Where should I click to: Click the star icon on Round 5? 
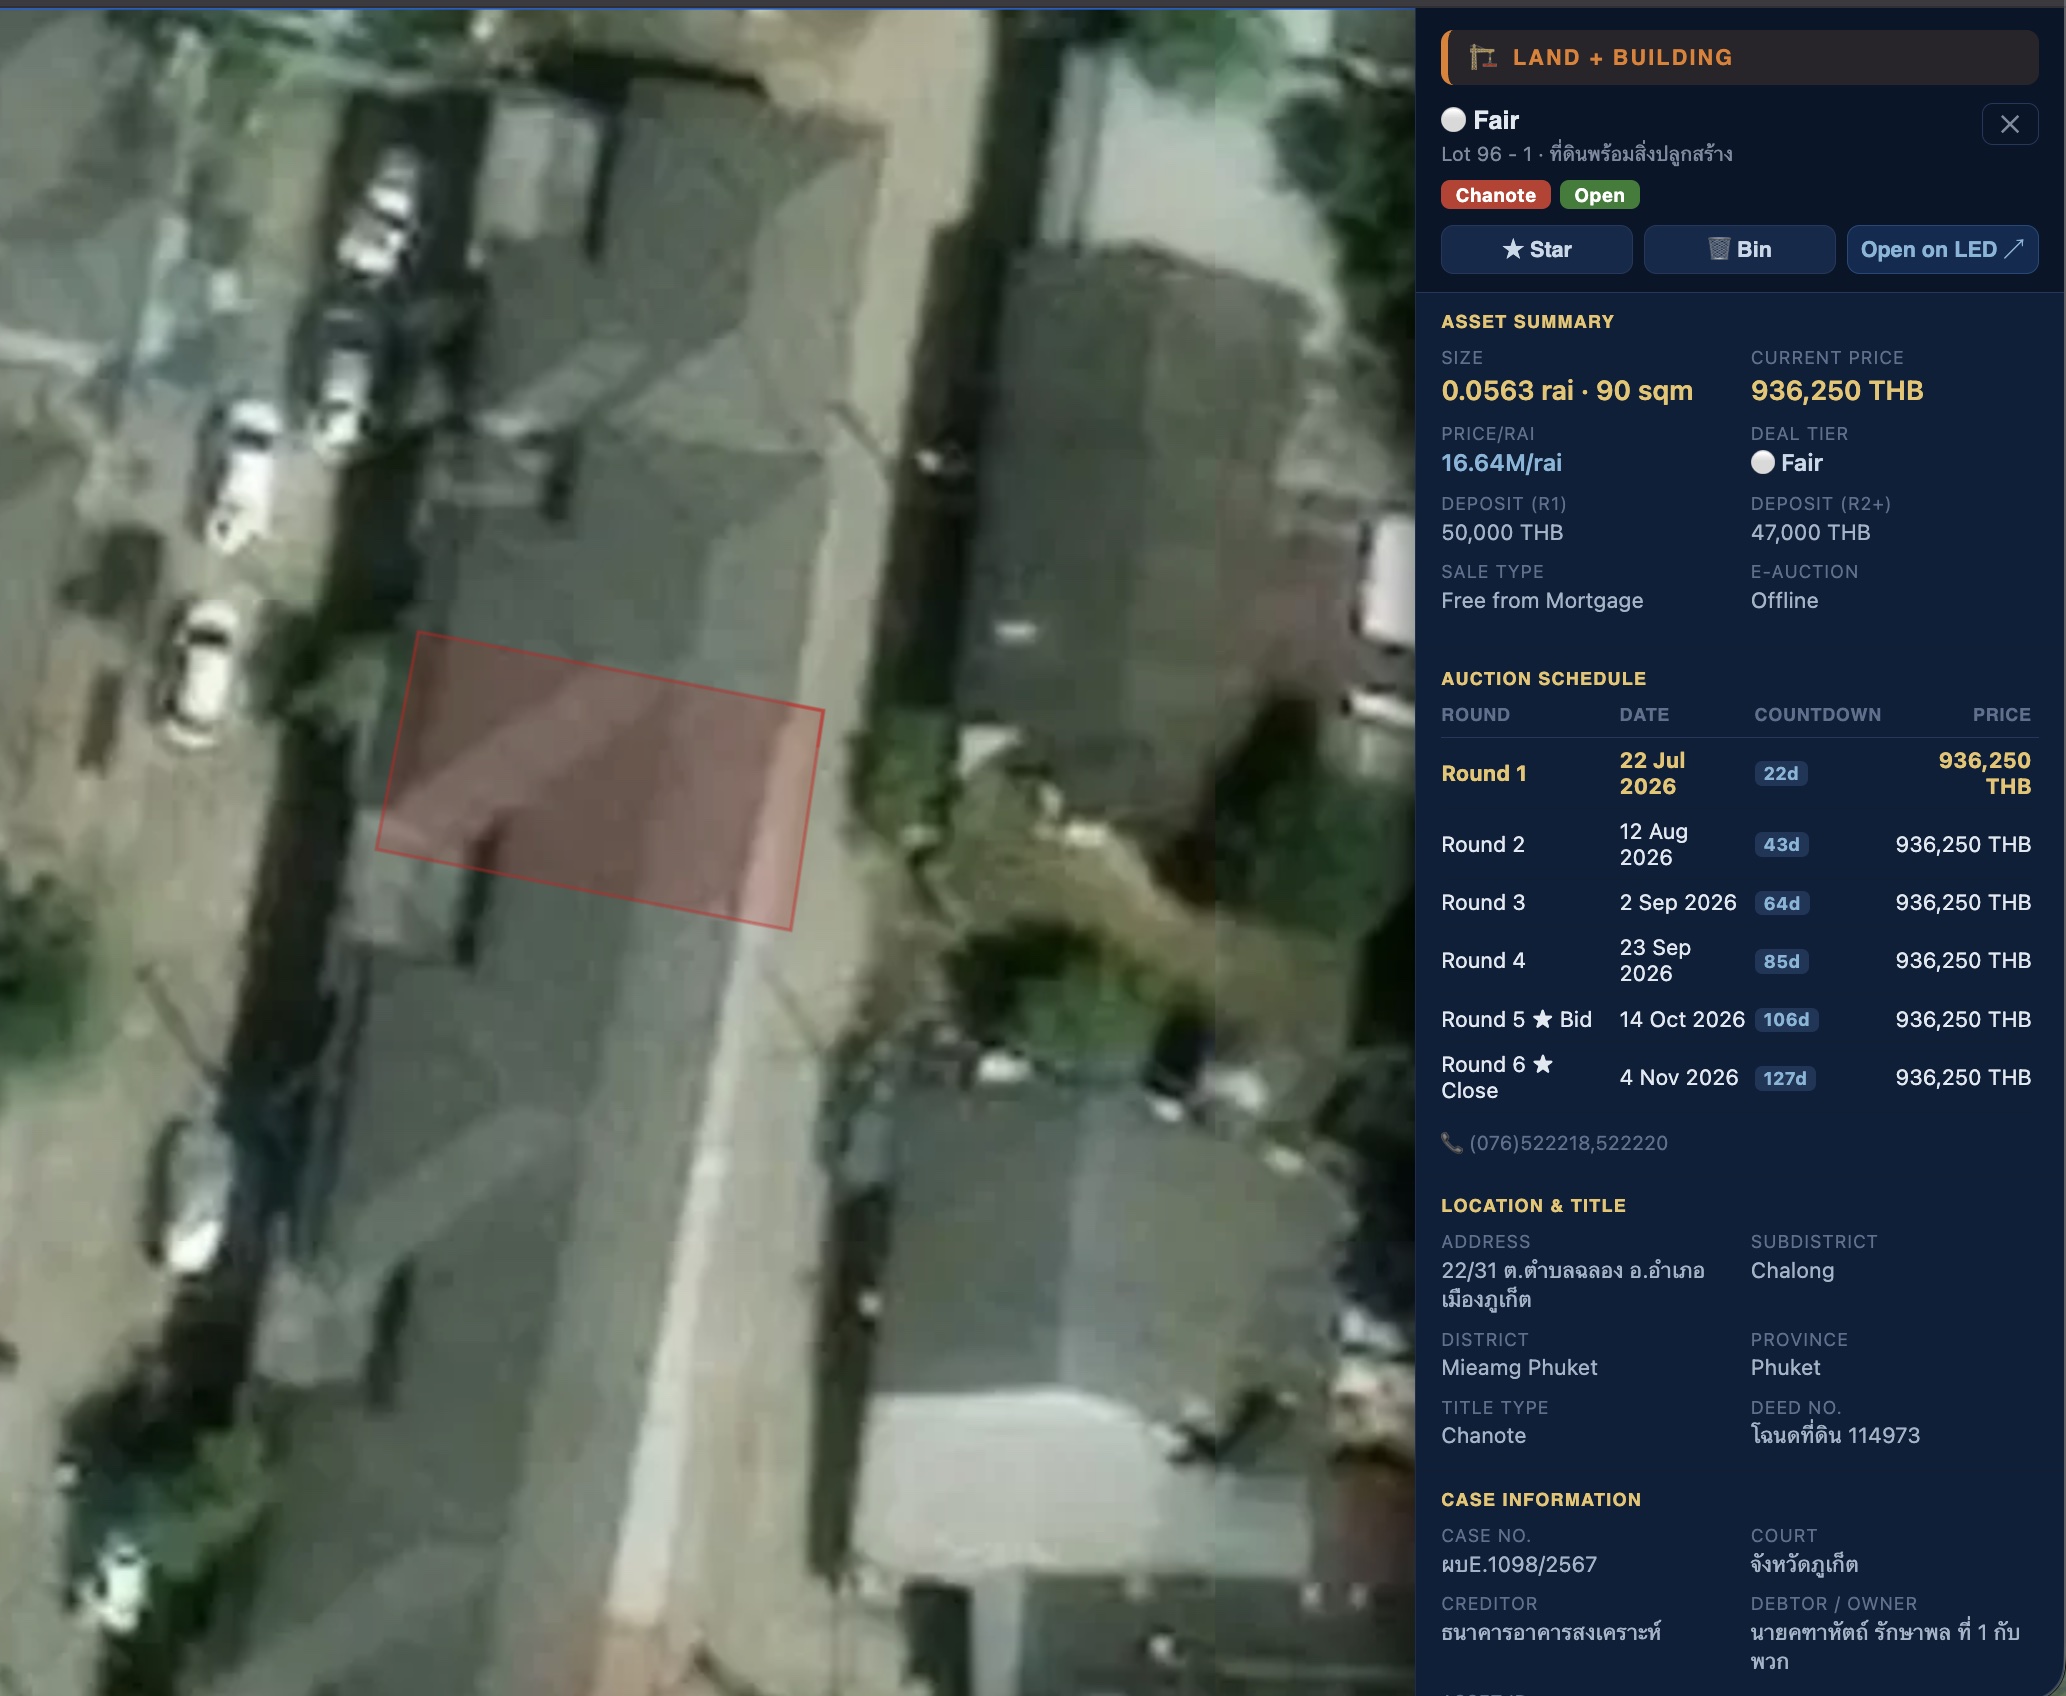1542,1019
